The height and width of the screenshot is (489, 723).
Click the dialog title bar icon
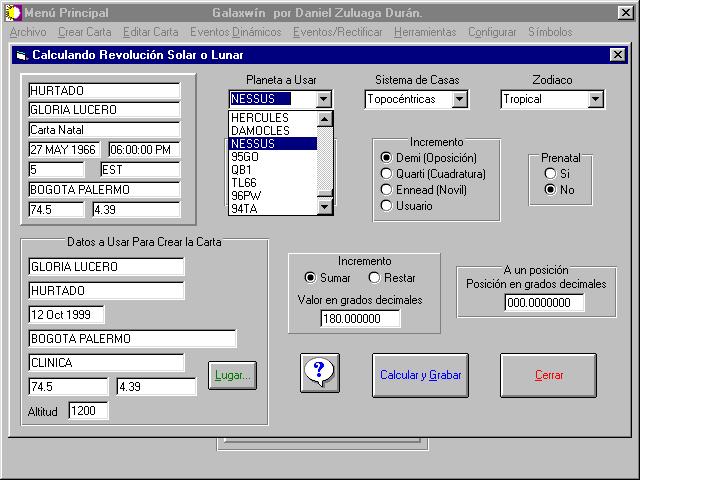point(22,56)
